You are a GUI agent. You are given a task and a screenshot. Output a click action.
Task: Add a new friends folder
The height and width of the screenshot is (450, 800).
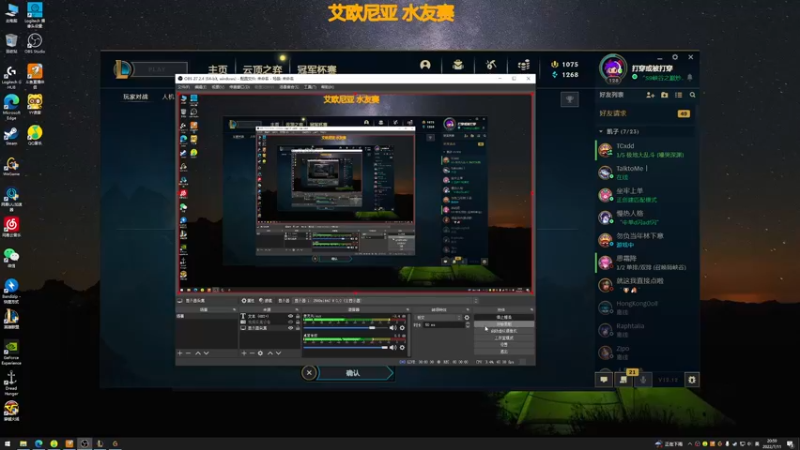click(x=664, y=95)
